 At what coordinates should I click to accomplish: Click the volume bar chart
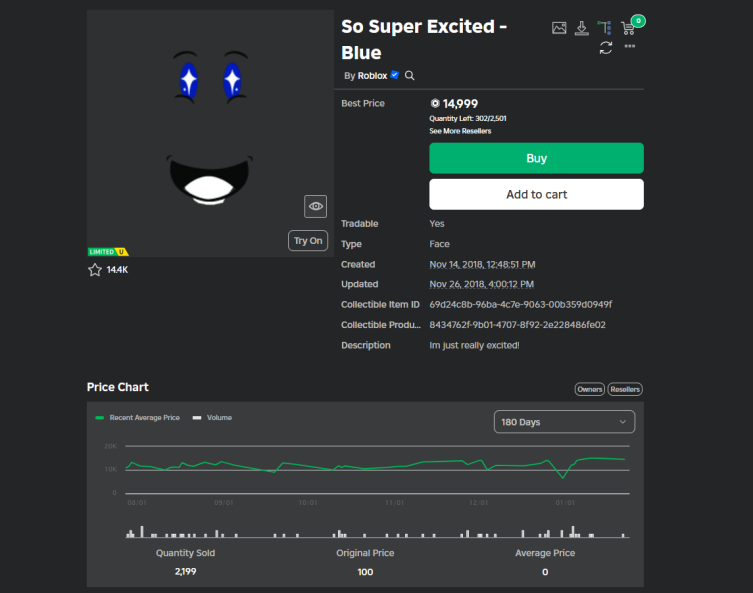pyautogui.click(x=377, y=531)
